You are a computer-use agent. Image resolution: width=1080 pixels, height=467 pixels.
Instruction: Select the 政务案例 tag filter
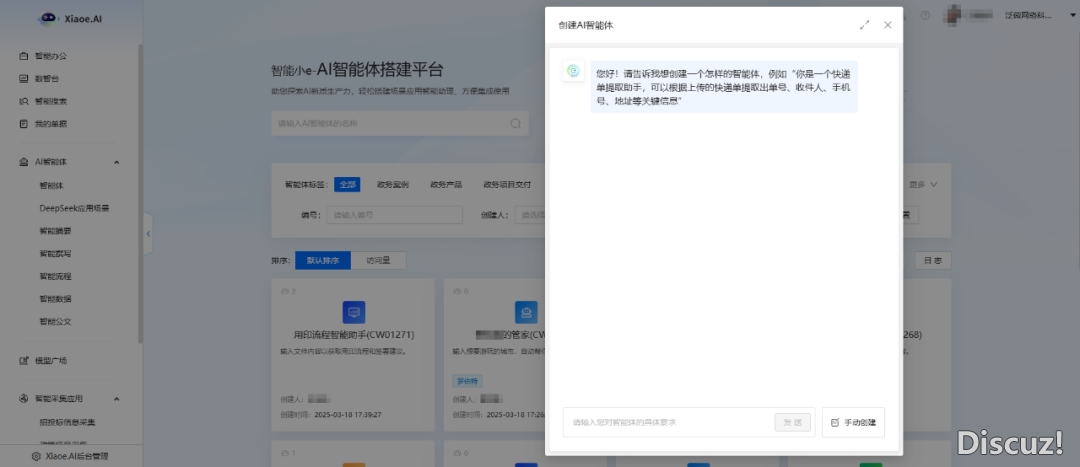click(393, 185)
